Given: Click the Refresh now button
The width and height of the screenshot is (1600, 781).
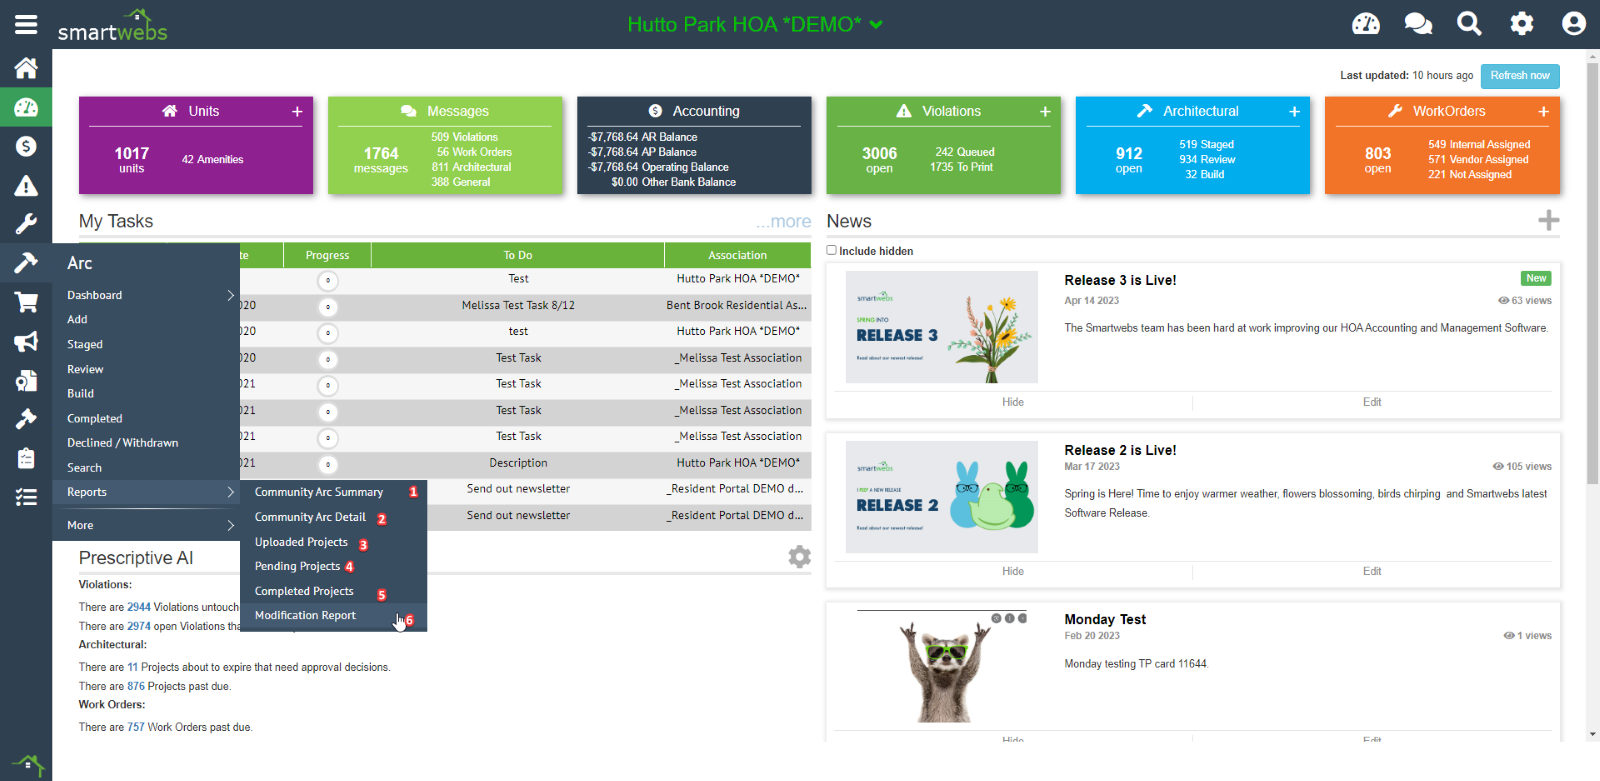Looking at the screenshot, I should 1520,76.
